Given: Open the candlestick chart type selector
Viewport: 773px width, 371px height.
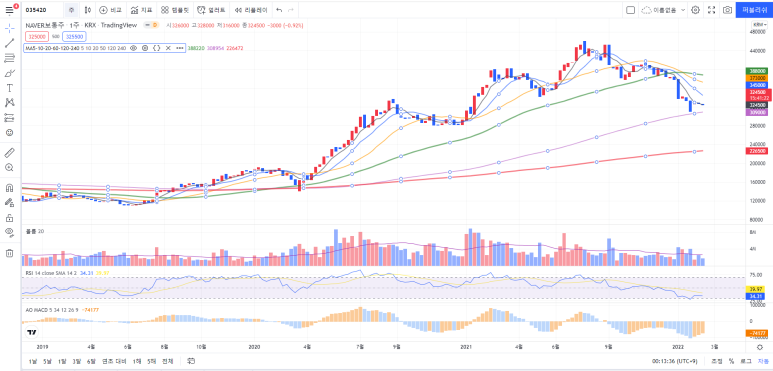Looking at the screenshot, I should (x=88, y=10).
